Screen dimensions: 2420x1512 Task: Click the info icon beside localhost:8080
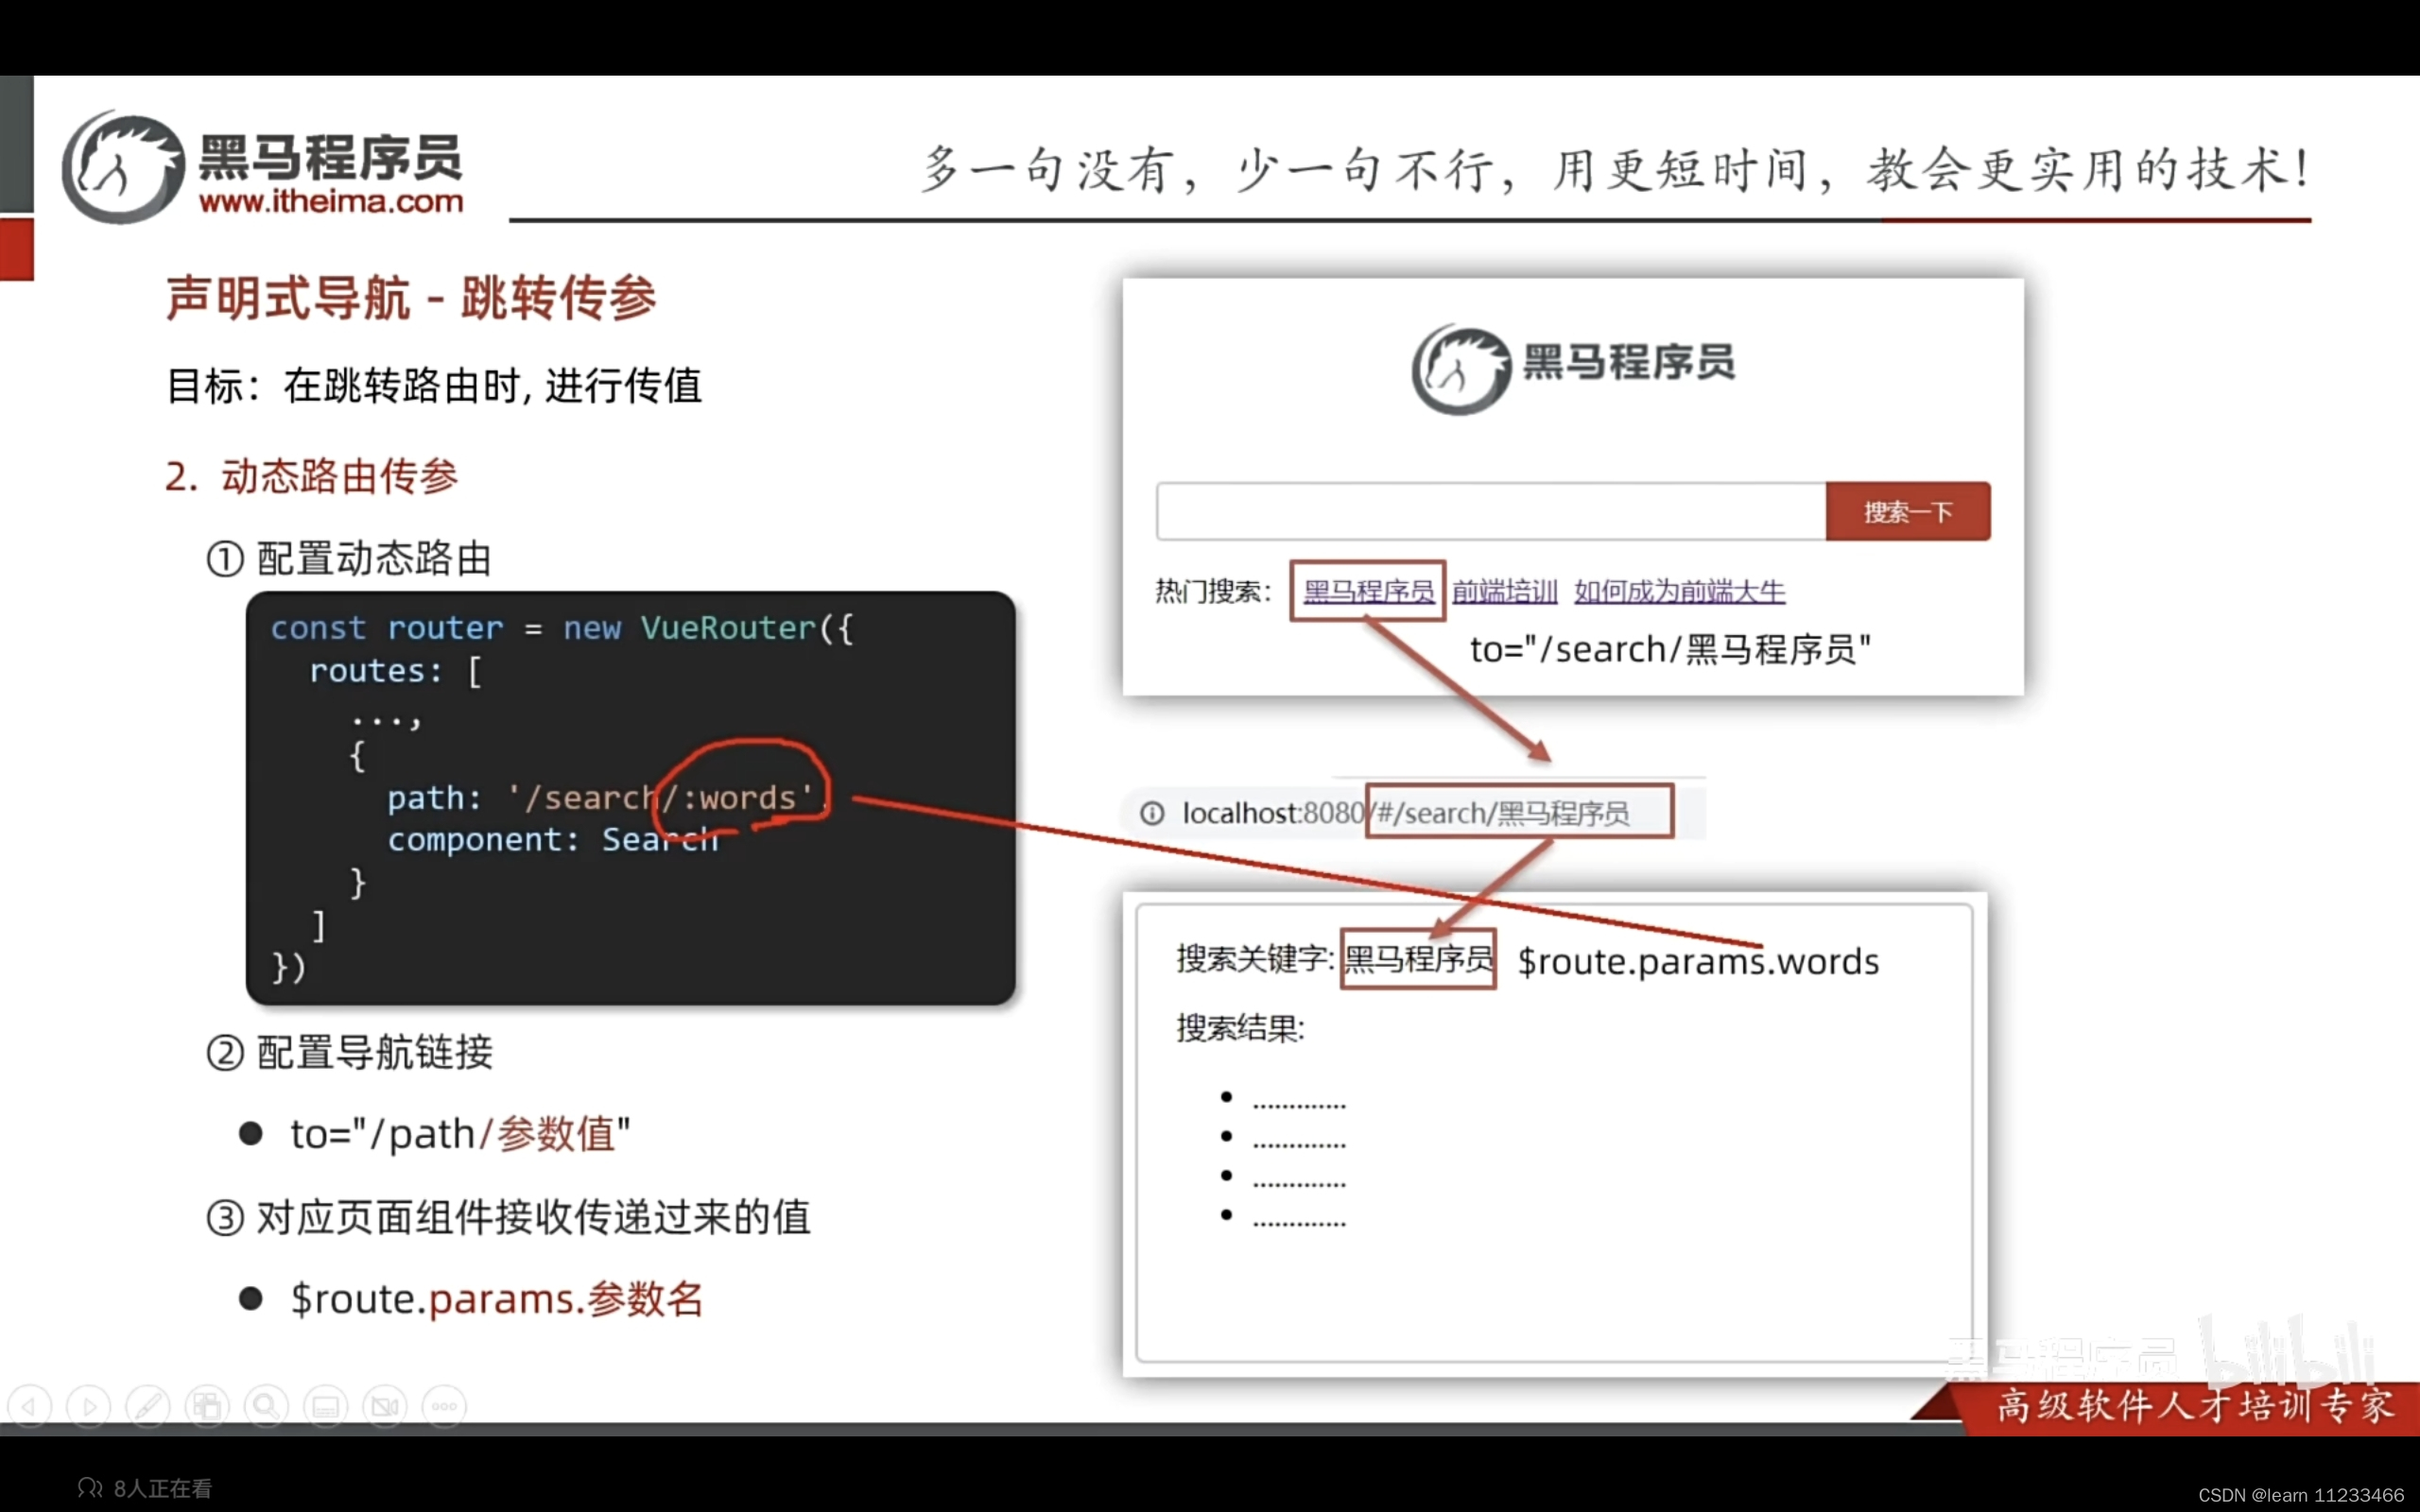(x=1152, y=813)
